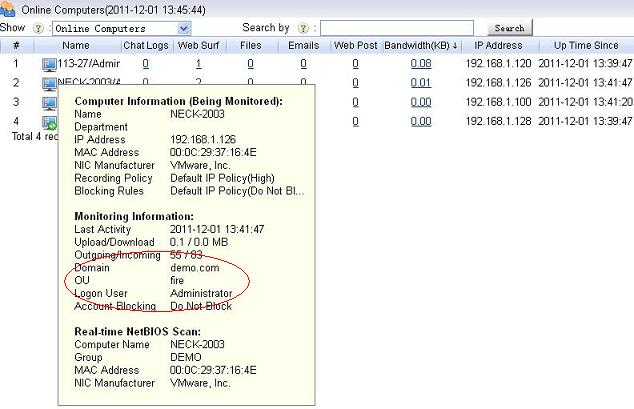The width and height of the screenshot is (634, 409).
Task: Click the Search button
Action: [510, 29]
